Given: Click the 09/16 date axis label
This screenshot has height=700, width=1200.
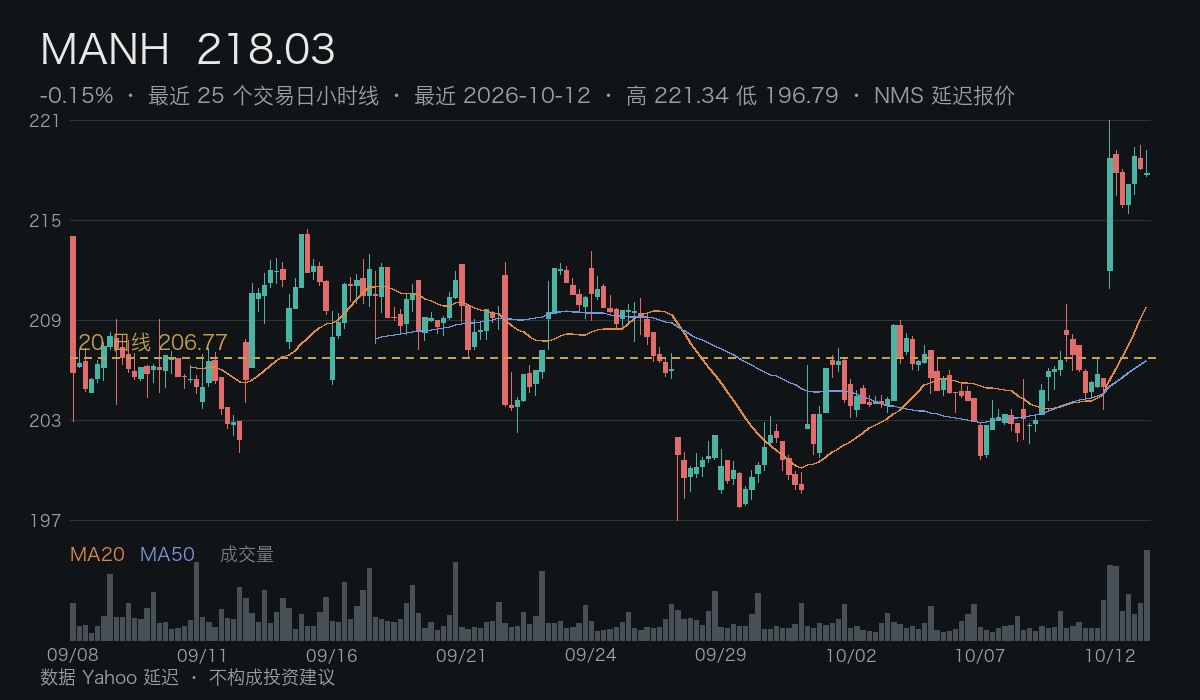Looking at the screenshot, I should (332, 656).
